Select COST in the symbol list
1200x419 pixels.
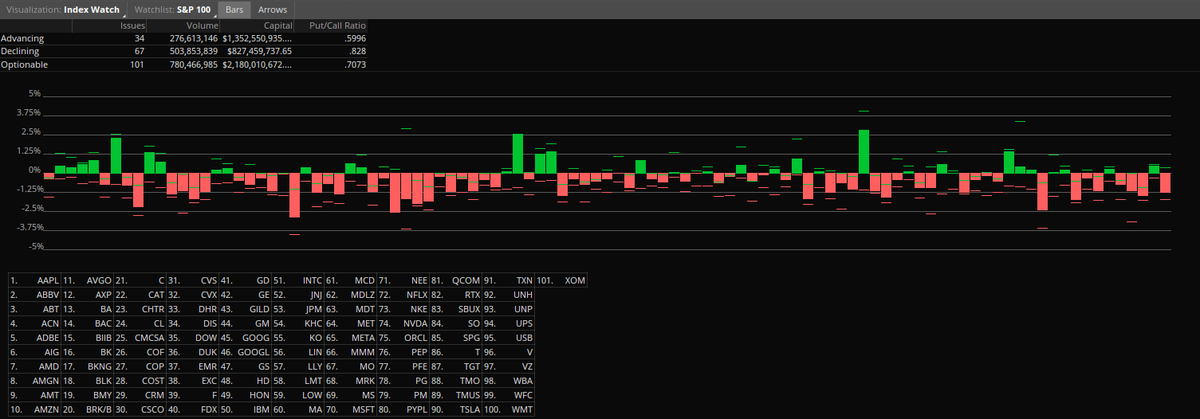152,380
